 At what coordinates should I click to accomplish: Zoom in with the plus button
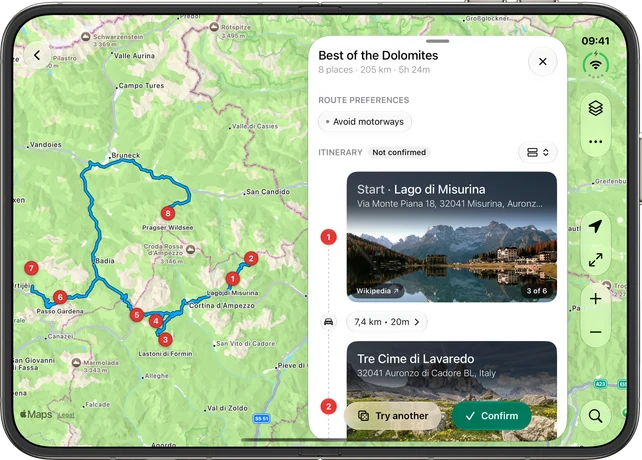pyautogui.click(x=595, y=299)
